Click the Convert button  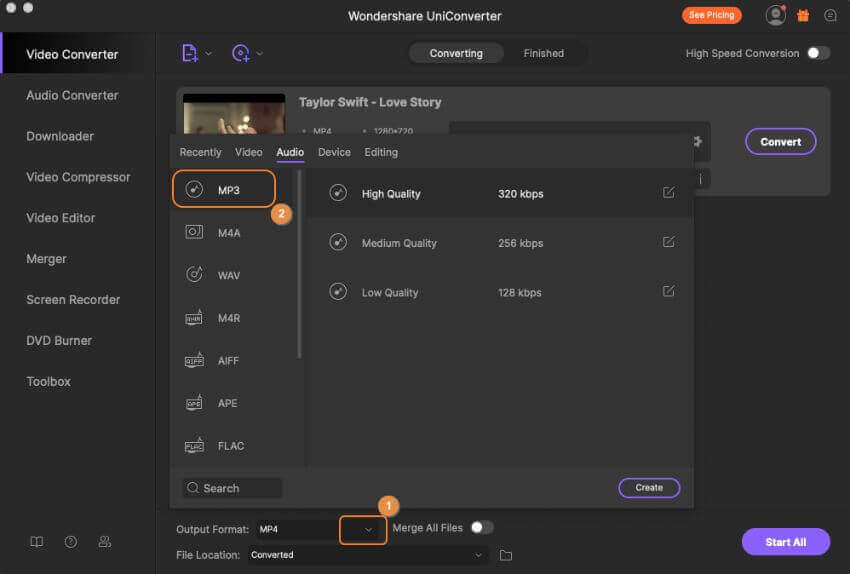tap(780, 142)
